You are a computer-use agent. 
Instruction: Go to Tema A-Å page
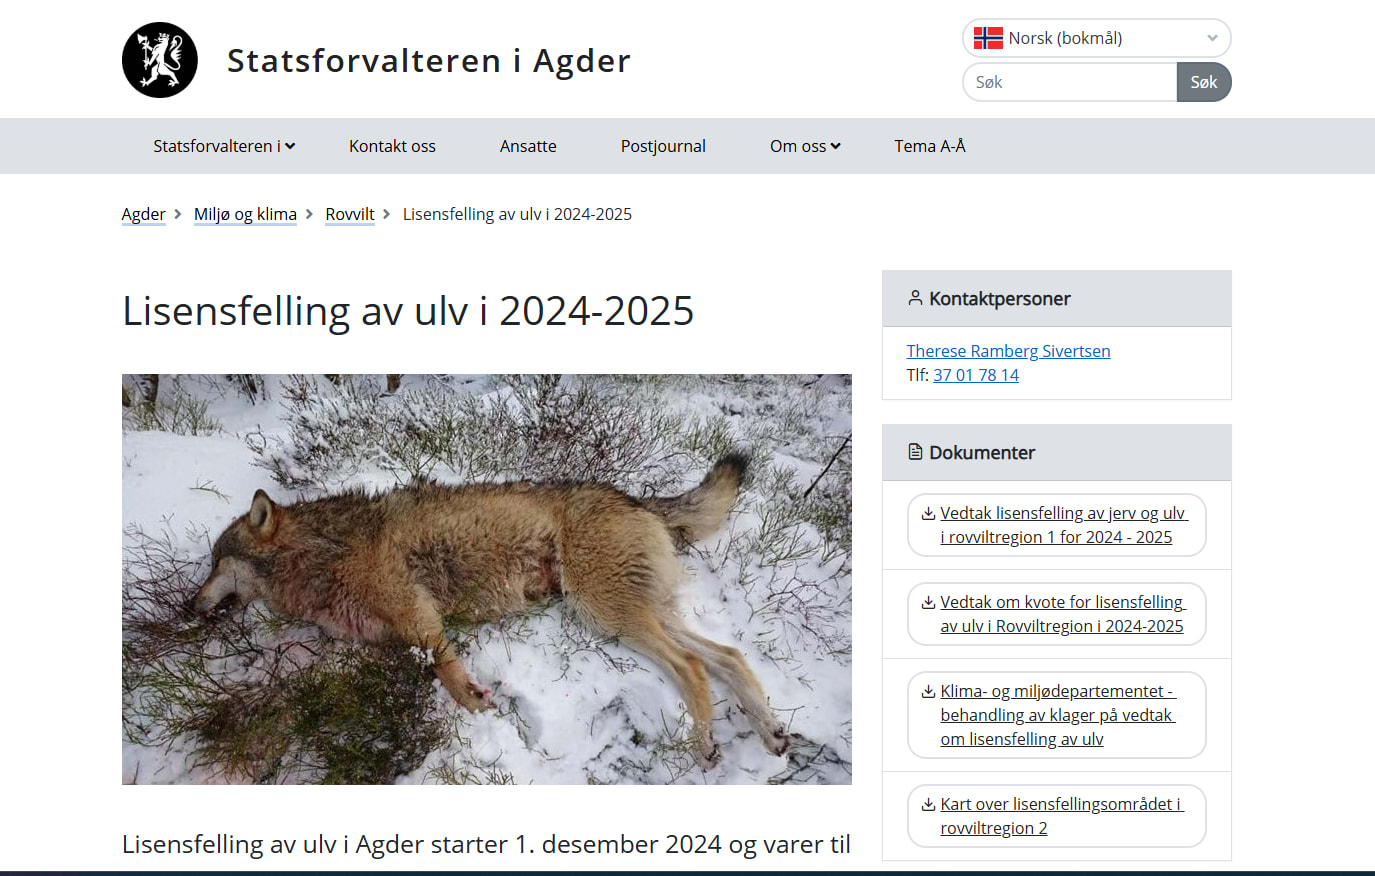[x=930, y=146]
